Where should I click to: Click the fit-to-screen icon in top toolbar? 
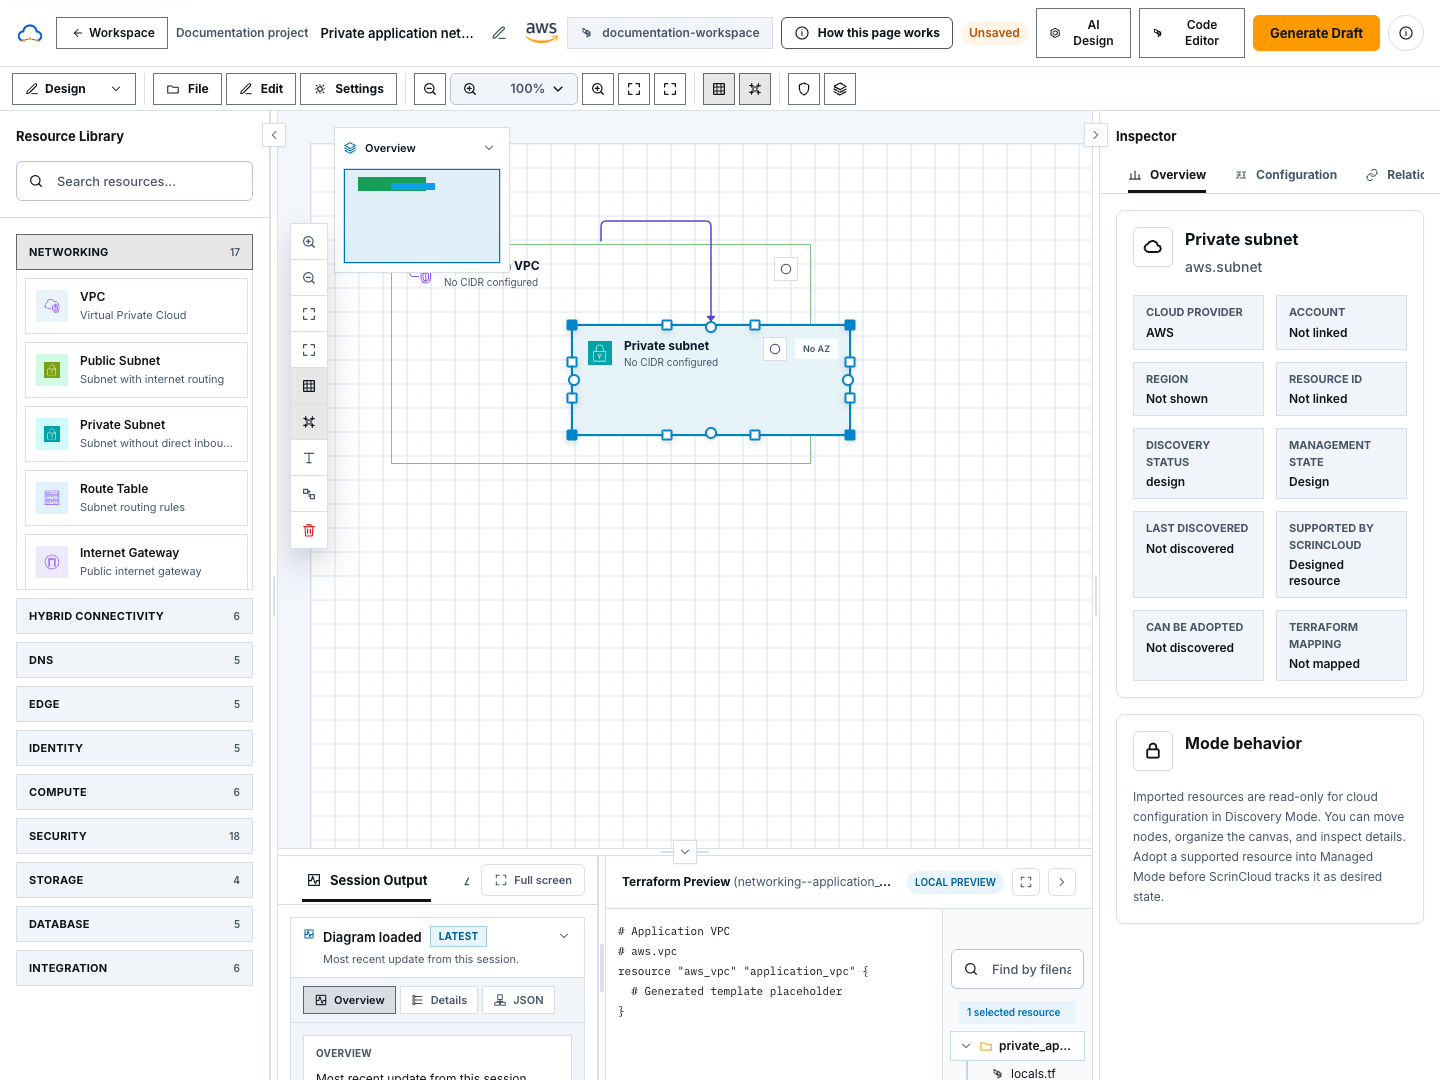(634, 89)
